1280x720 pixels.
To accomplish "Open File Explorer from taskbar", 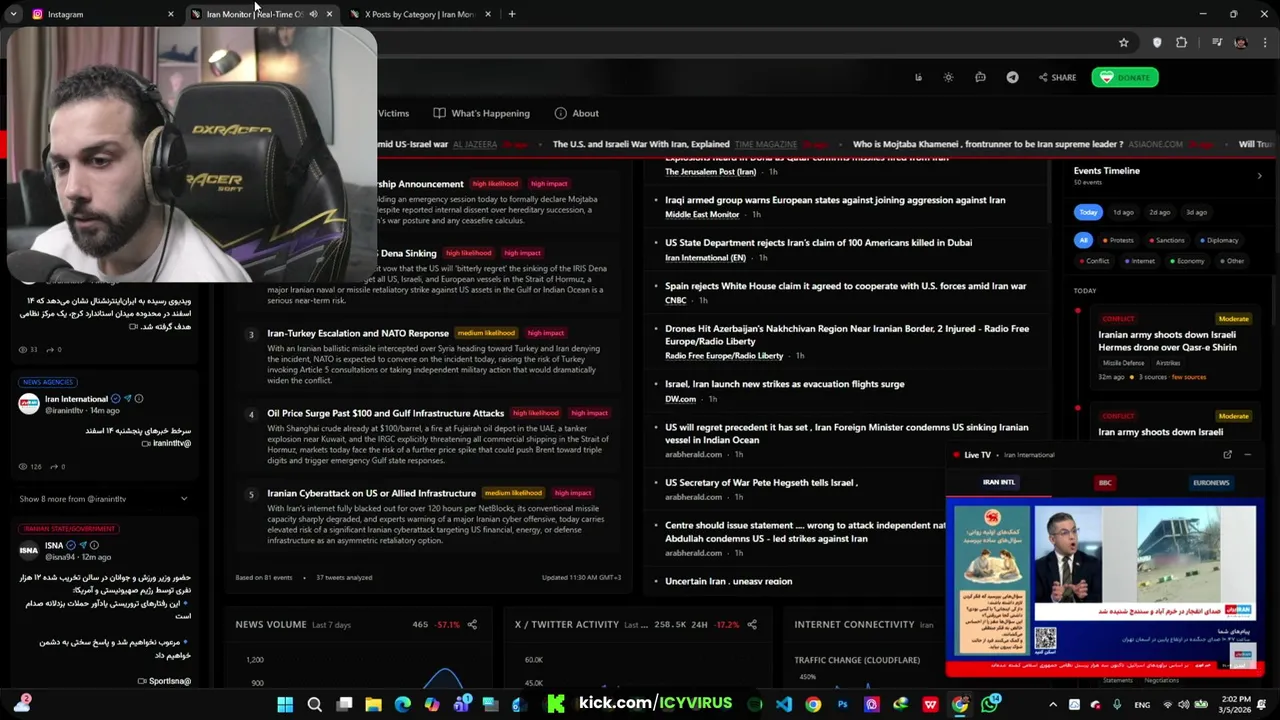I will click(x=373, y=705).
